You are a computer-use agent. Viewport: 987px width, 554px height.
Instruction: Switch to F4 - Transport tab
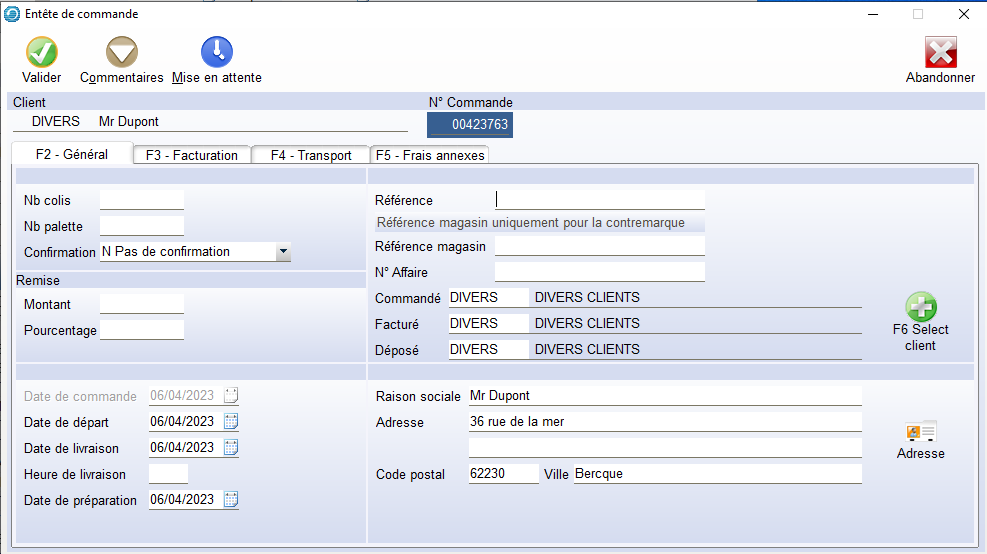click(311, 155)
